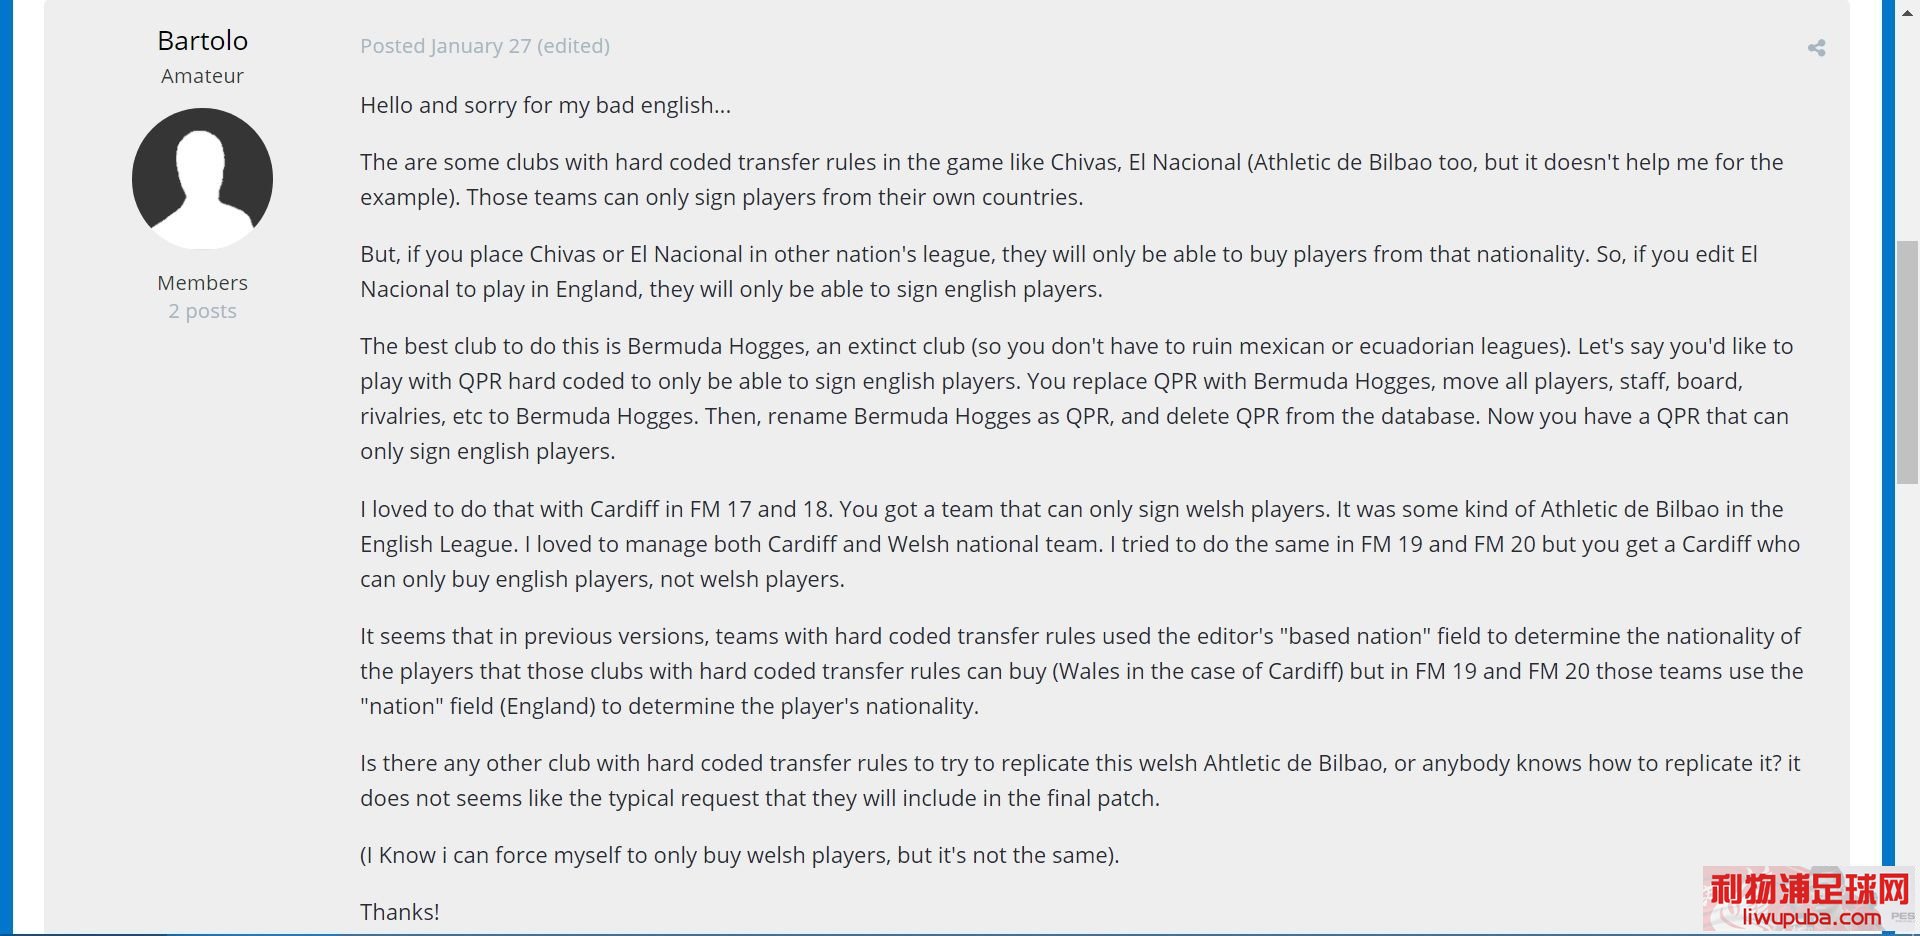Share this post via the share icon

[1816, 48]
